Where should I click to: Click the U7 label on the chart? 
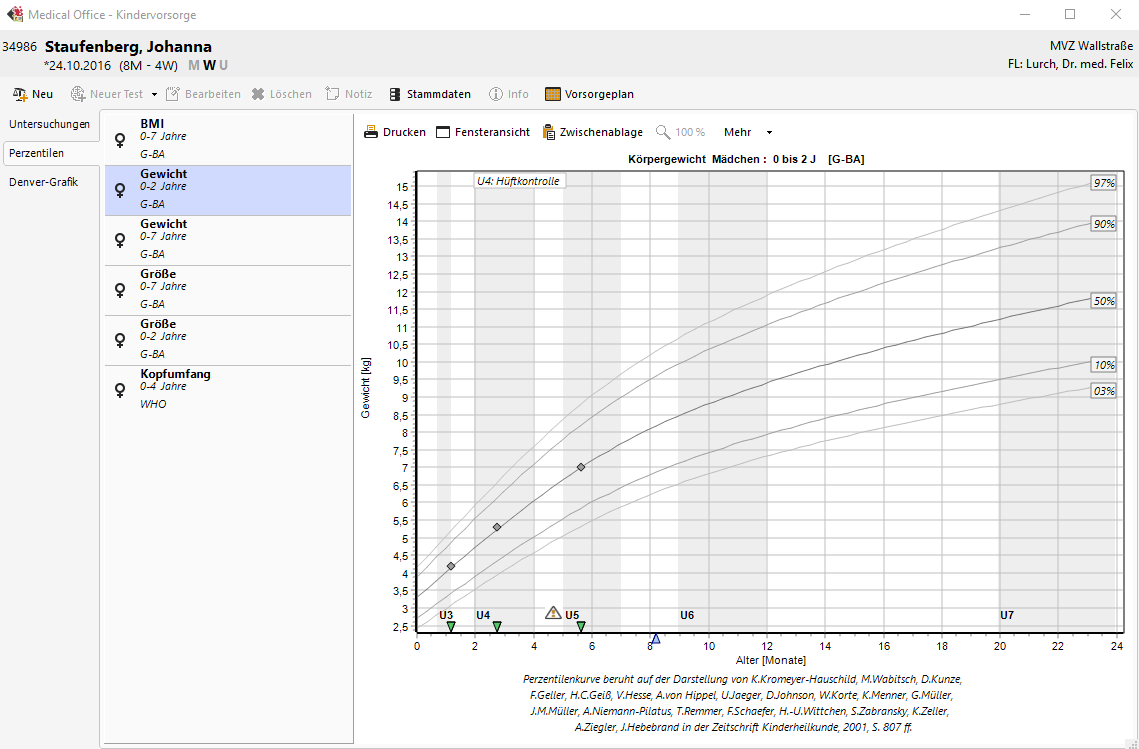click(1007, 615)
